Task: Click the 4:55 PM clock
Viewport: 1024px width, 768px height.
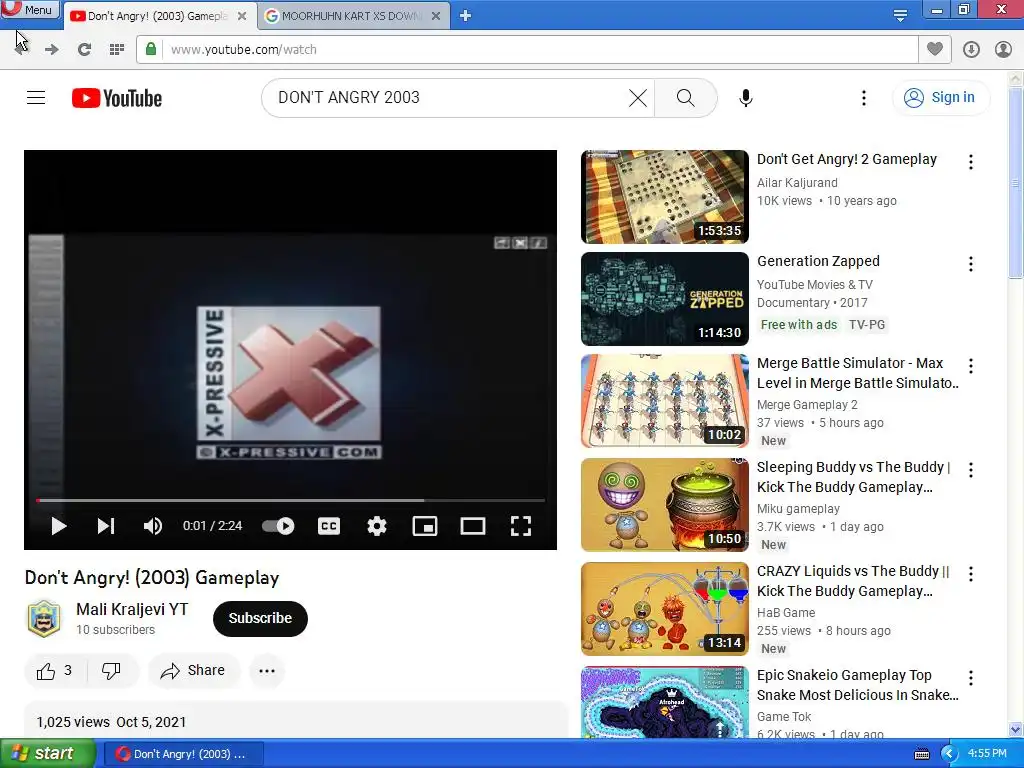Action: tap(987, 754)
